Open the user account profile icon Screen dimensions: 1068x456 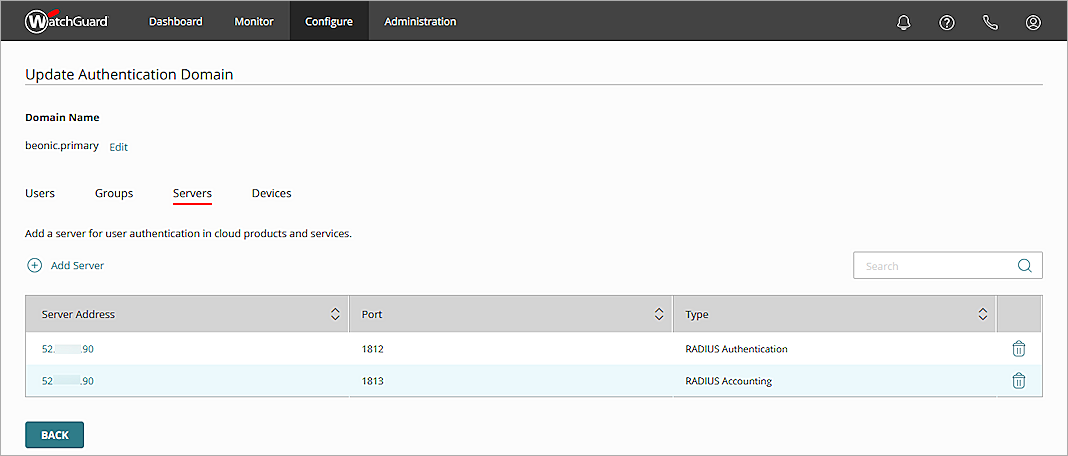(1033, 22)
